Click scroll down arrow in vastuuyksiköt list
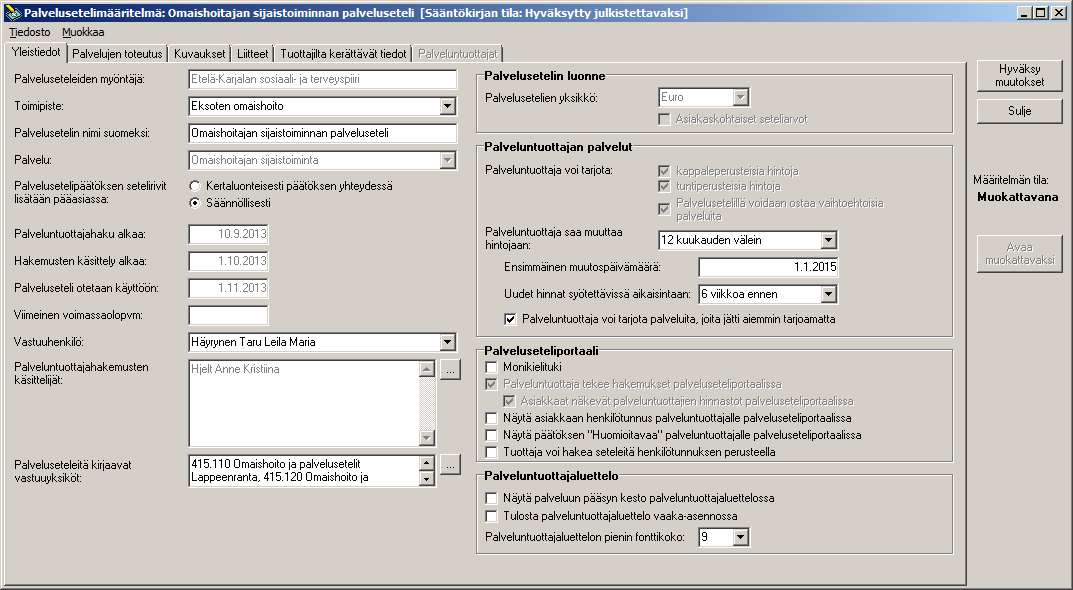The height and width of the screenshot is (590, 1073). [427, 478]
